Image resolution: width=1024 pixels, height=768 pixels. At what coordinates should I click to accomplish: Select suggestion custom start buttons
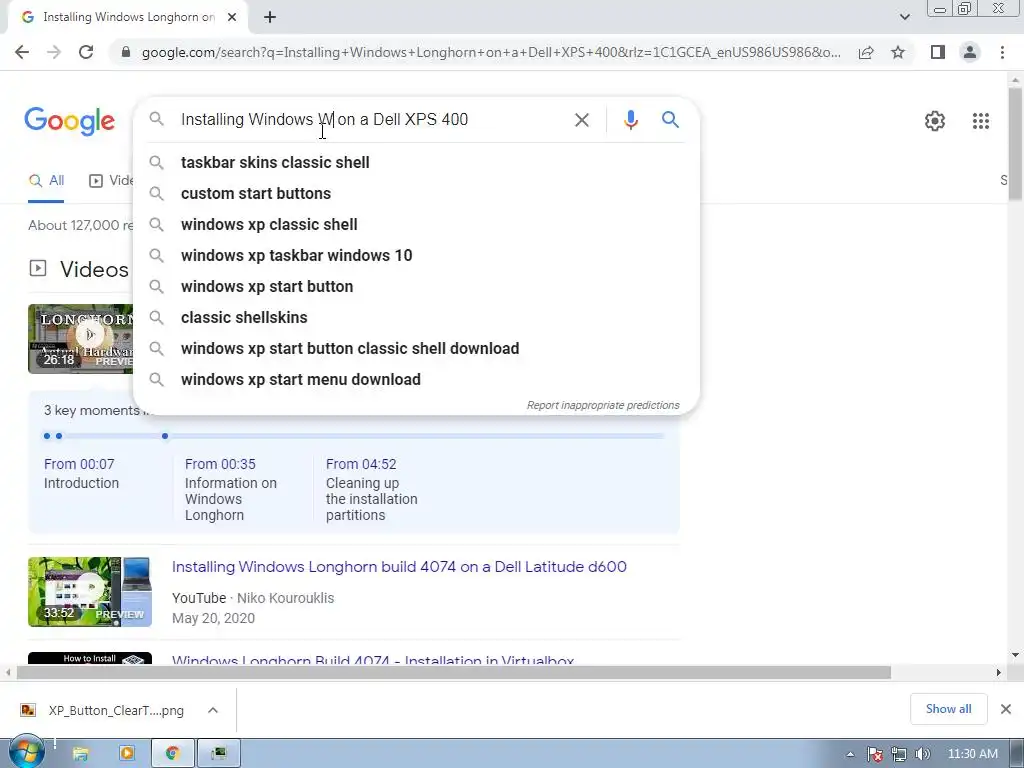pyautogui.click(x=416, y=193)
